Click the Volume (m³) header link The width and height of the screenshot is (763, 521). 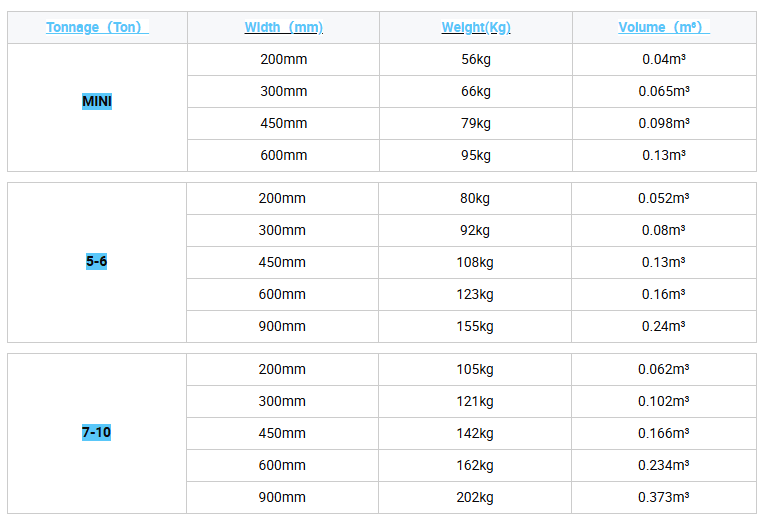(x=664, y=28)
